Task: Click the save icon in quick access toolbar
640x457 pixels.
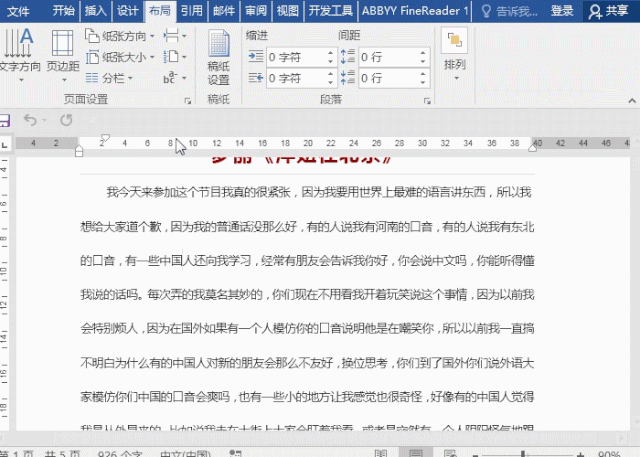Action: tap(4, 120)
